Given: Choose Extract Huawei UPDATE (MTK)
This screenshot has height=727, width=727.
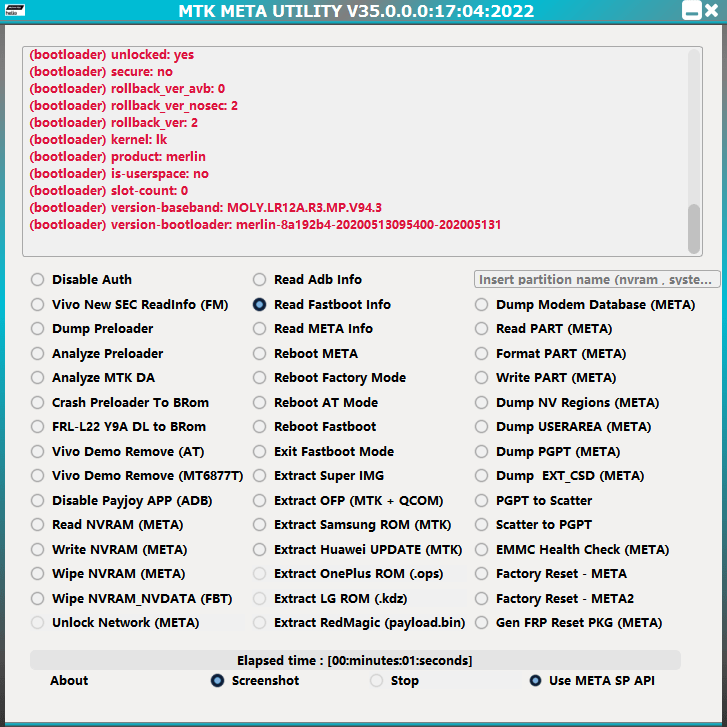Looking at the screenshot, I should (x=260, y=550).
